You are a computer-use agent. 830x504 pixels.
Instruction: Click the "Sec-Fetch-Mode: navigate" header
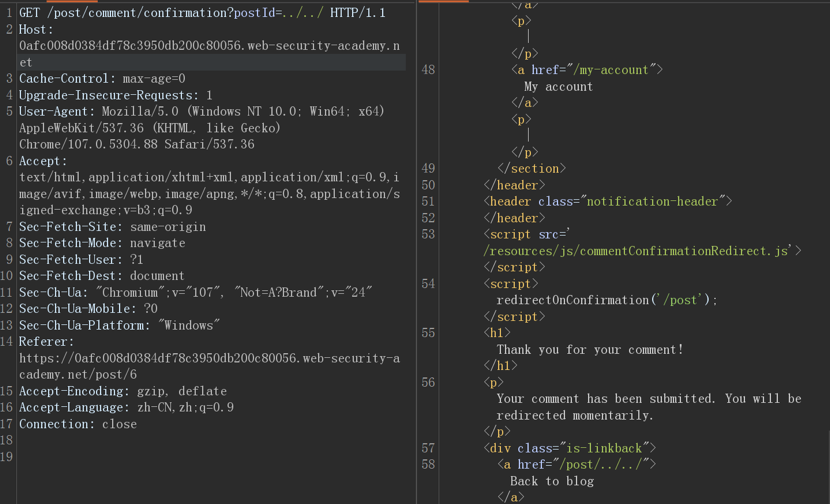coord(102,243)
